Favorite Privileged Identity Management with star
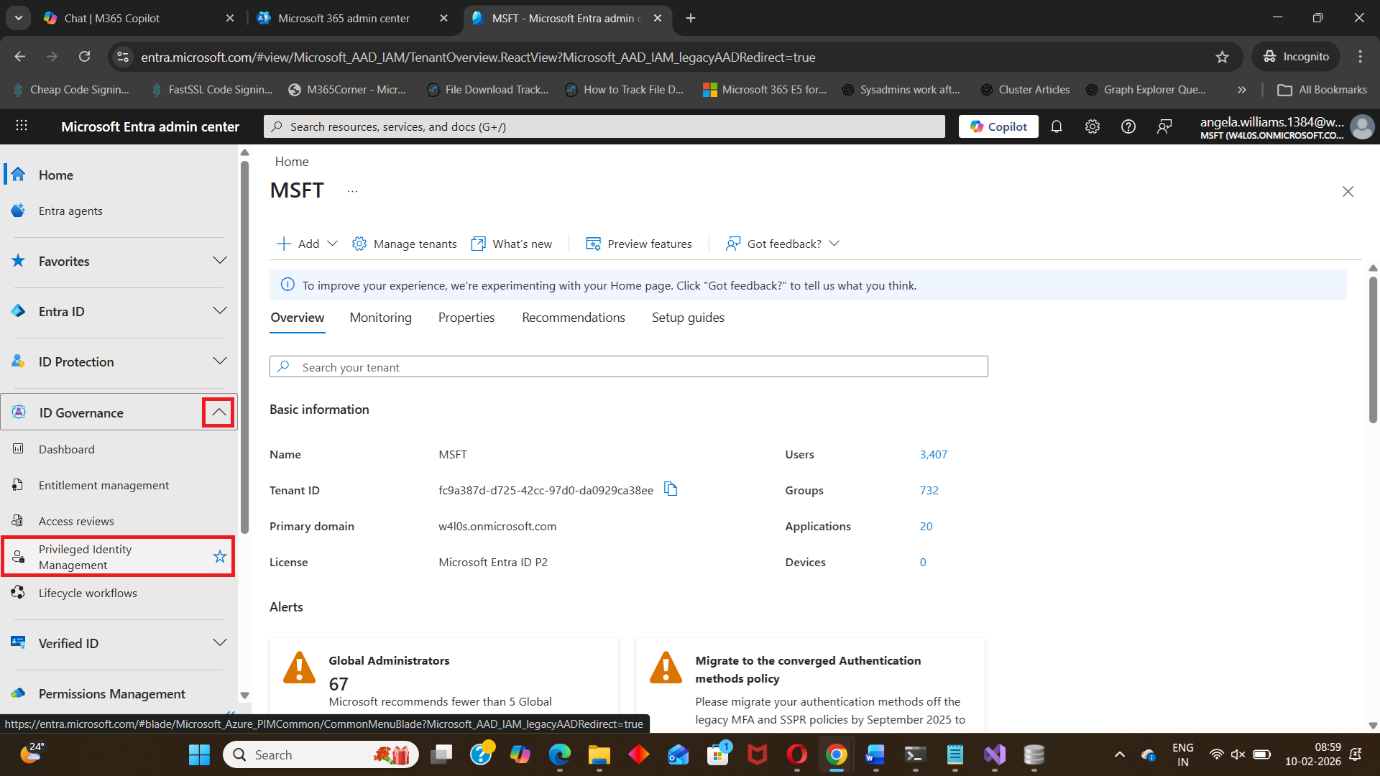The image size is (1380, 776). pyautogui.click(x=220, y=557)
